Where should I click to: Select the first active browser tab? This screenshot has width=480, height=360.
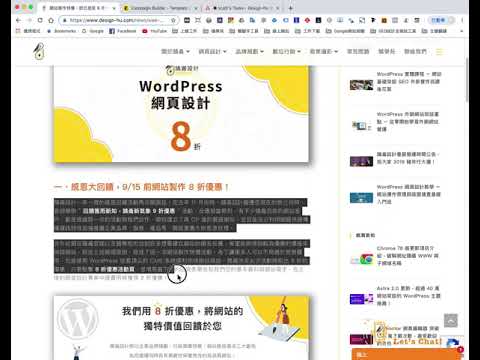point(79,8)
